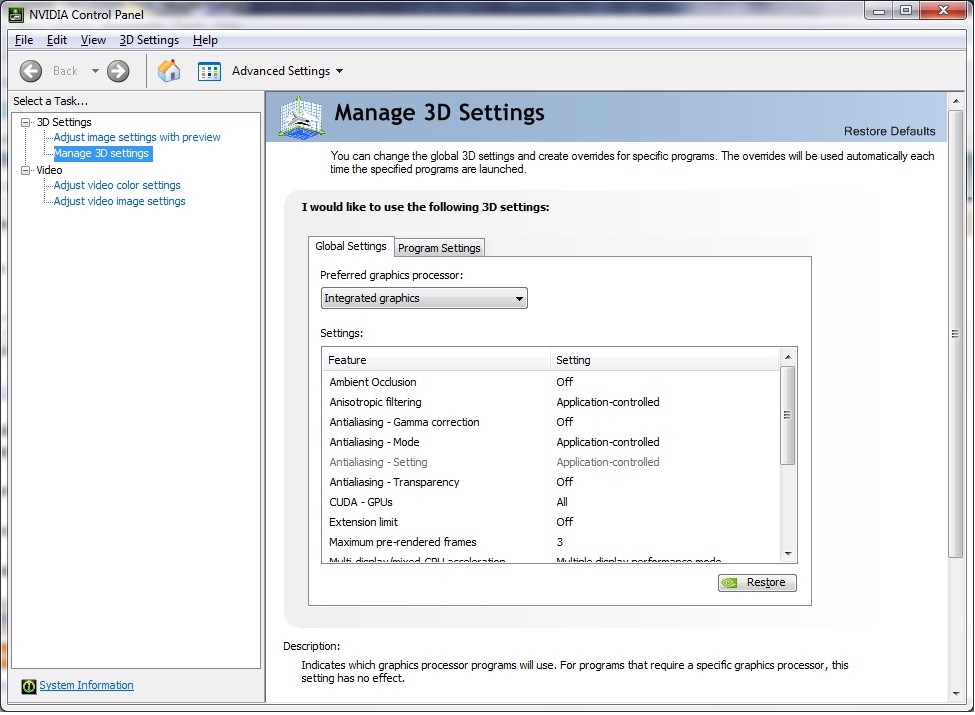Viewport: 975px width, 715px height.
Task: Open the Help menu
Action: point(205,40)
